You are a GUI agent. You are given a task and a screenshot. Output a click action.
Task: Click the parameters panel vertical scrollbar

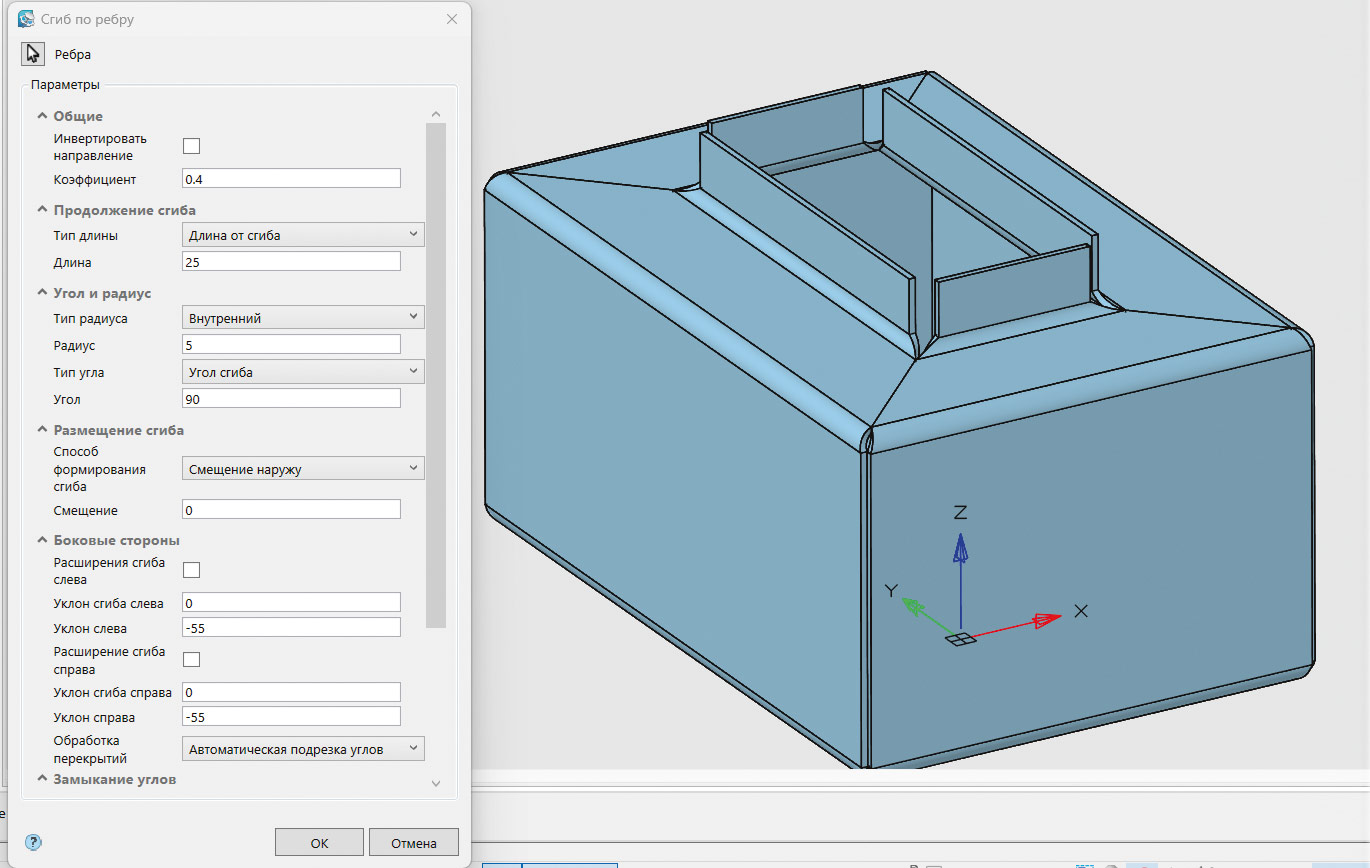point(435,375)
